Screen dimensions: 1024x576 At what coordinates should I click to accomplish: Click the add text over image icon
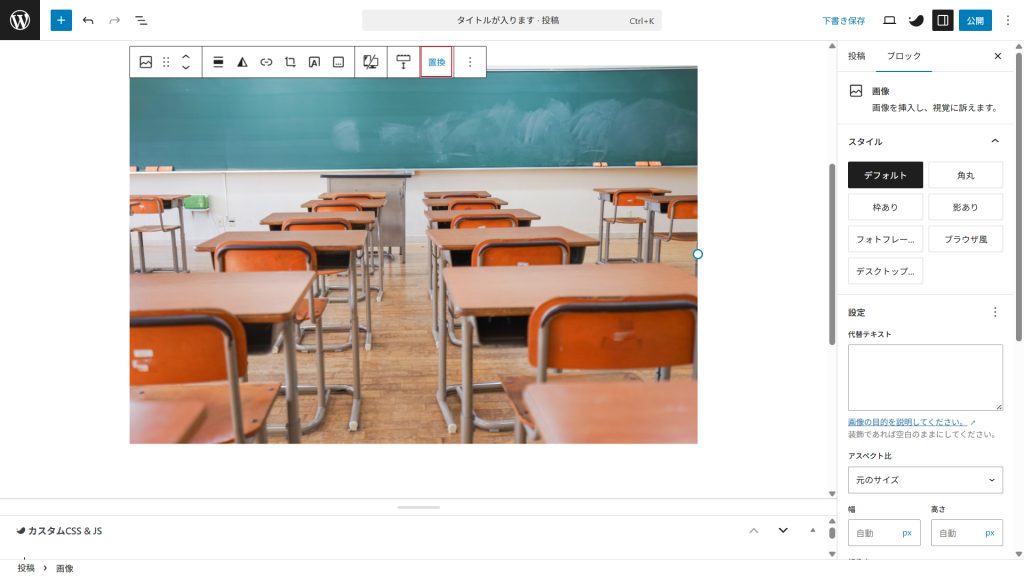(314, 62)
